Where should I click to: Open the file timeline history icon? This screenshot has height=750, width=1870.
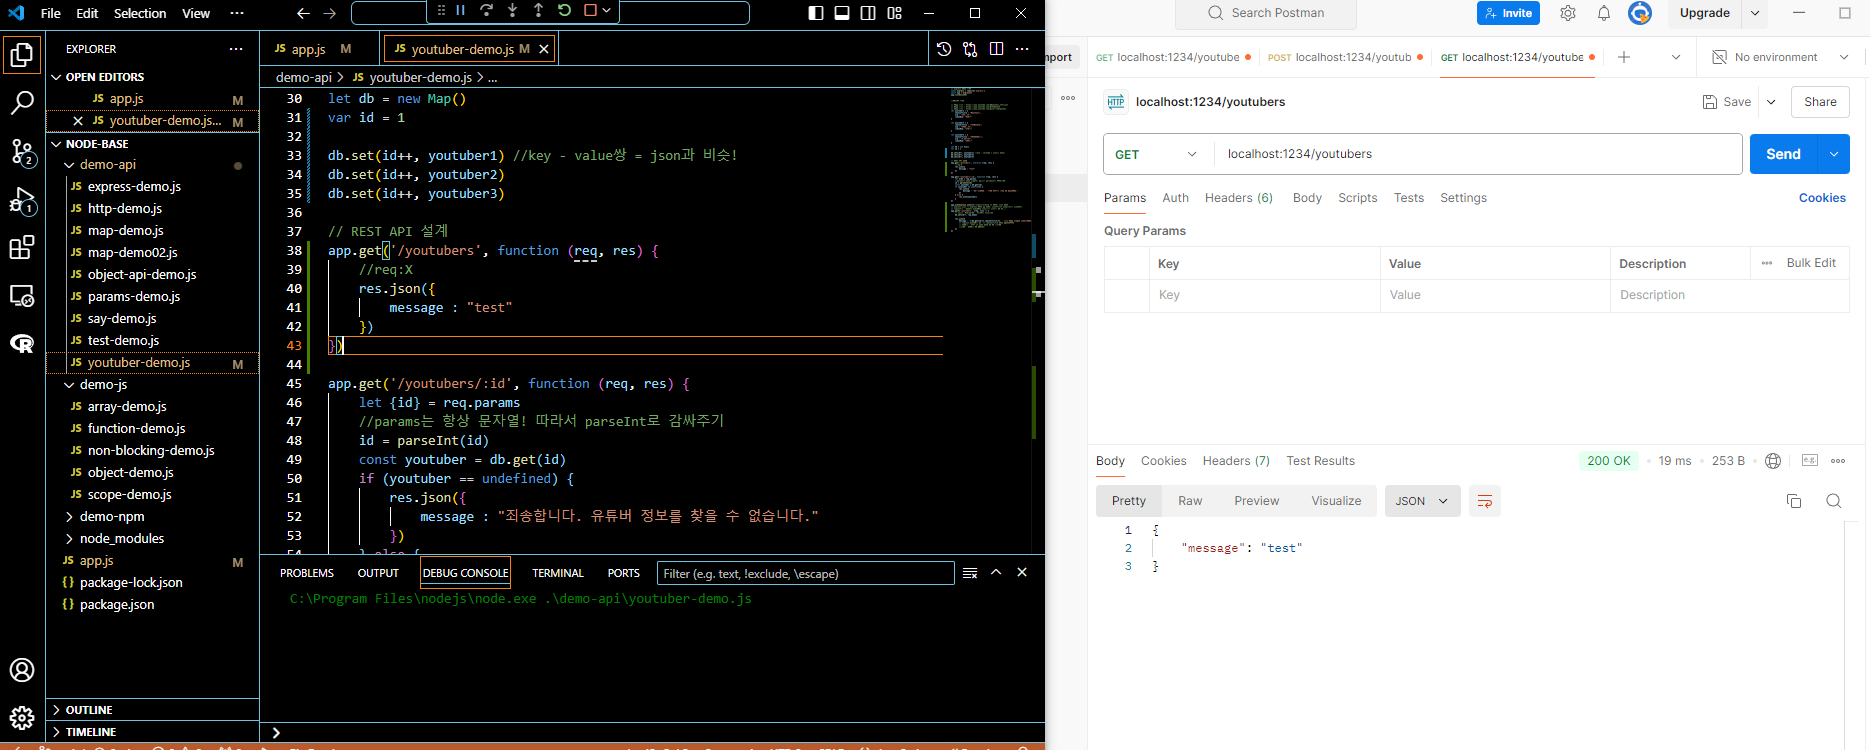click(x=944, y=49)
